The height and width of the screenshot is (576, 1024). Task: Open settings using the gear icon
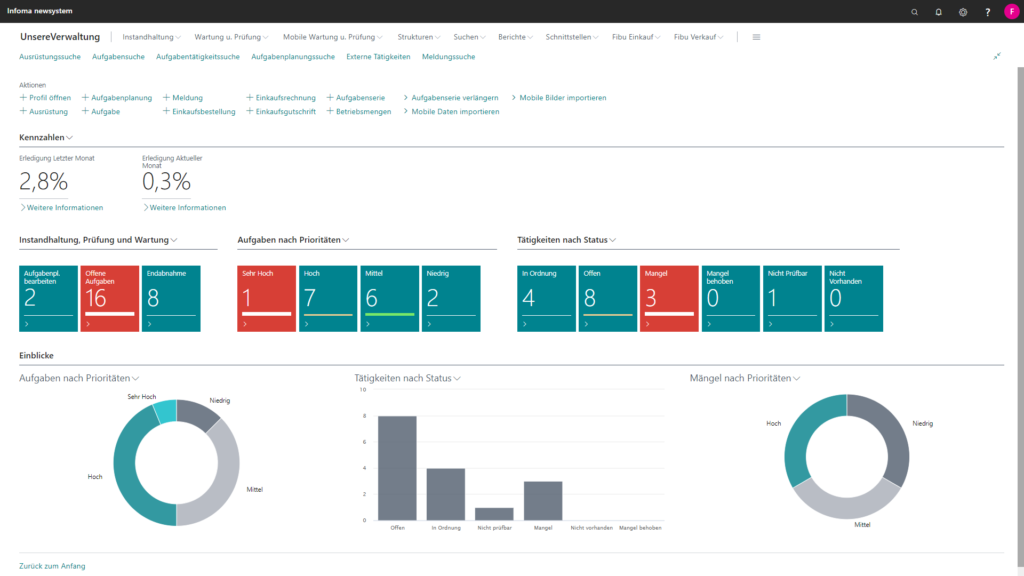[962, 12]
